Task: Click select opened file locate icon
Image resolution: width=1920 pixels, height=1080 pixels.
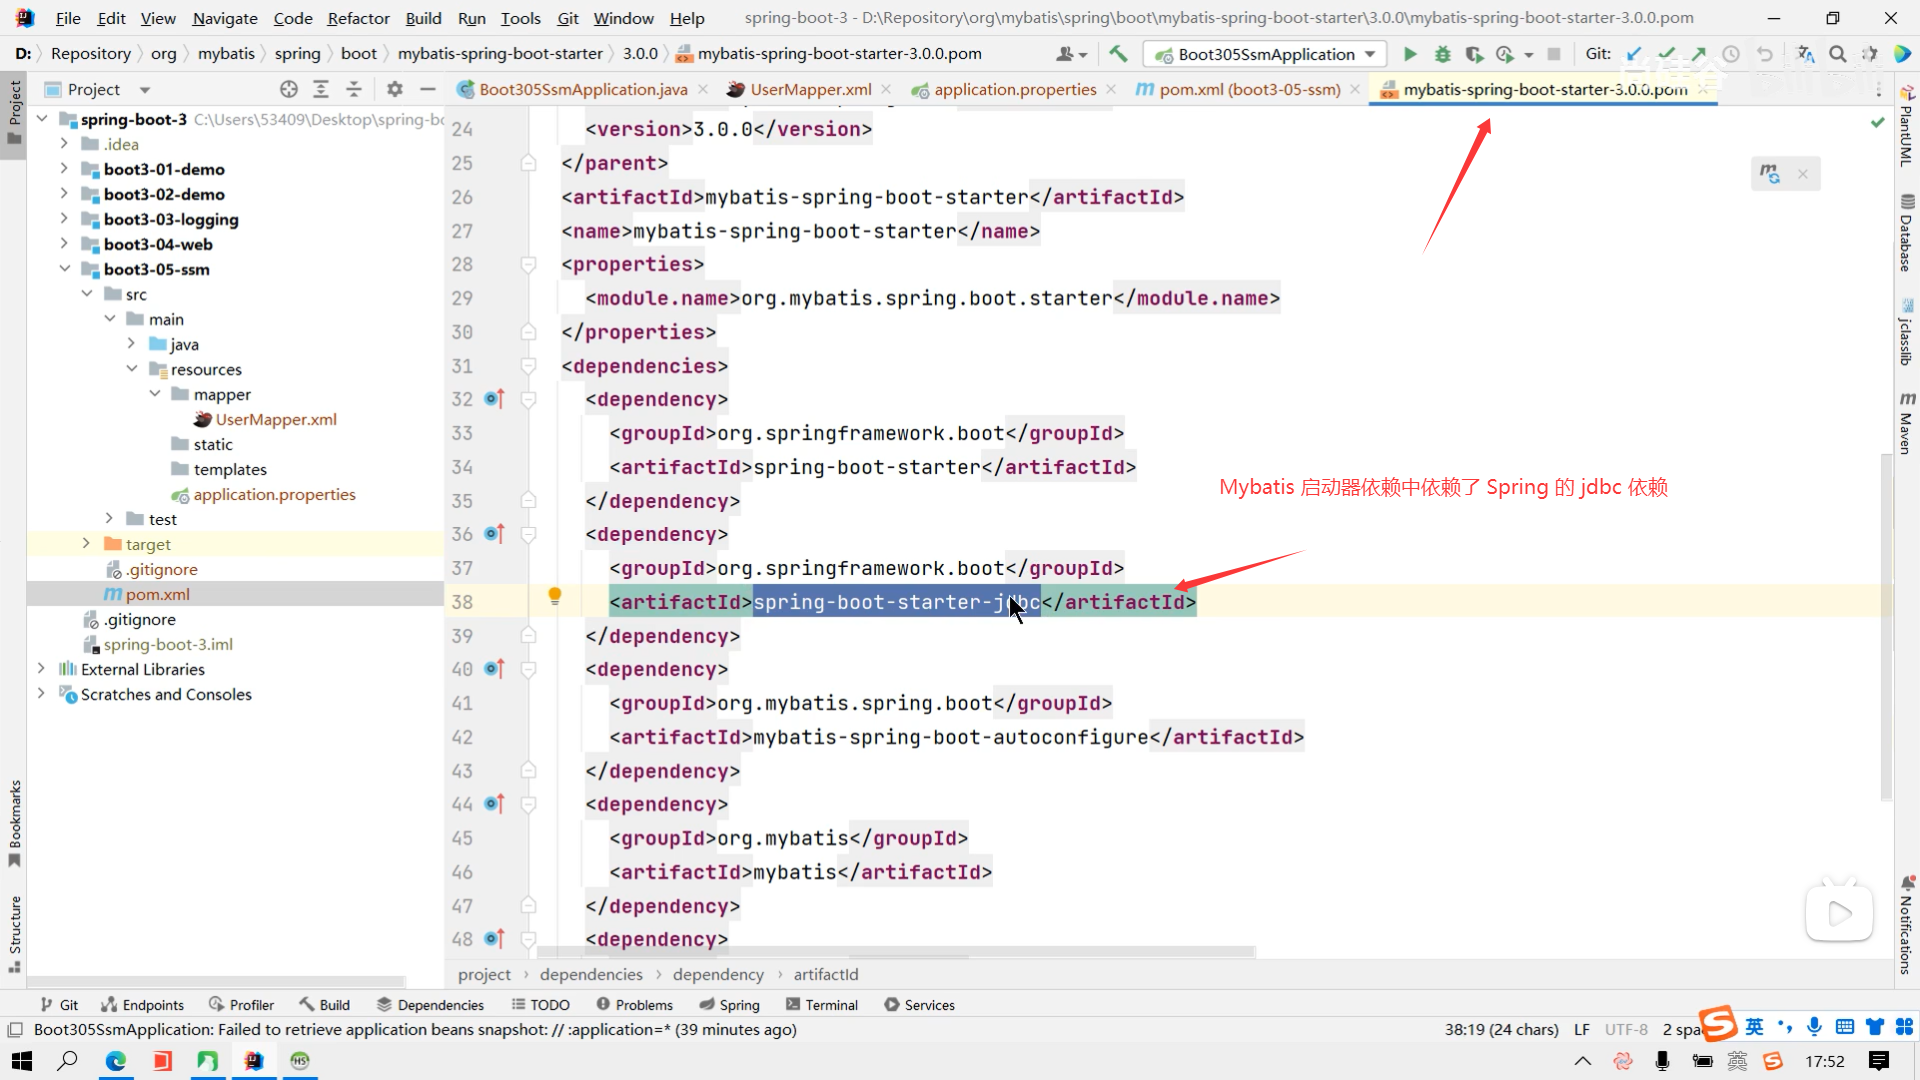Action: [x=289, y=89]
